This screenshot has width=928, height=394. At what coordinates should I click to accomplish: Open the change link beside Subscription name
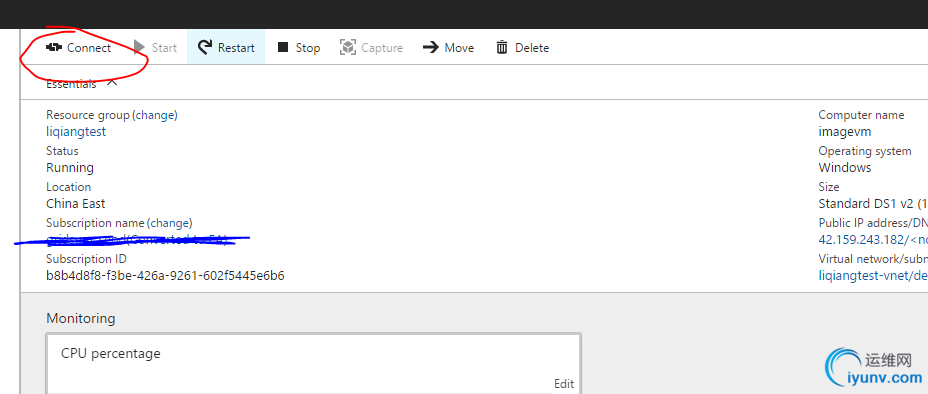(170, 223)
